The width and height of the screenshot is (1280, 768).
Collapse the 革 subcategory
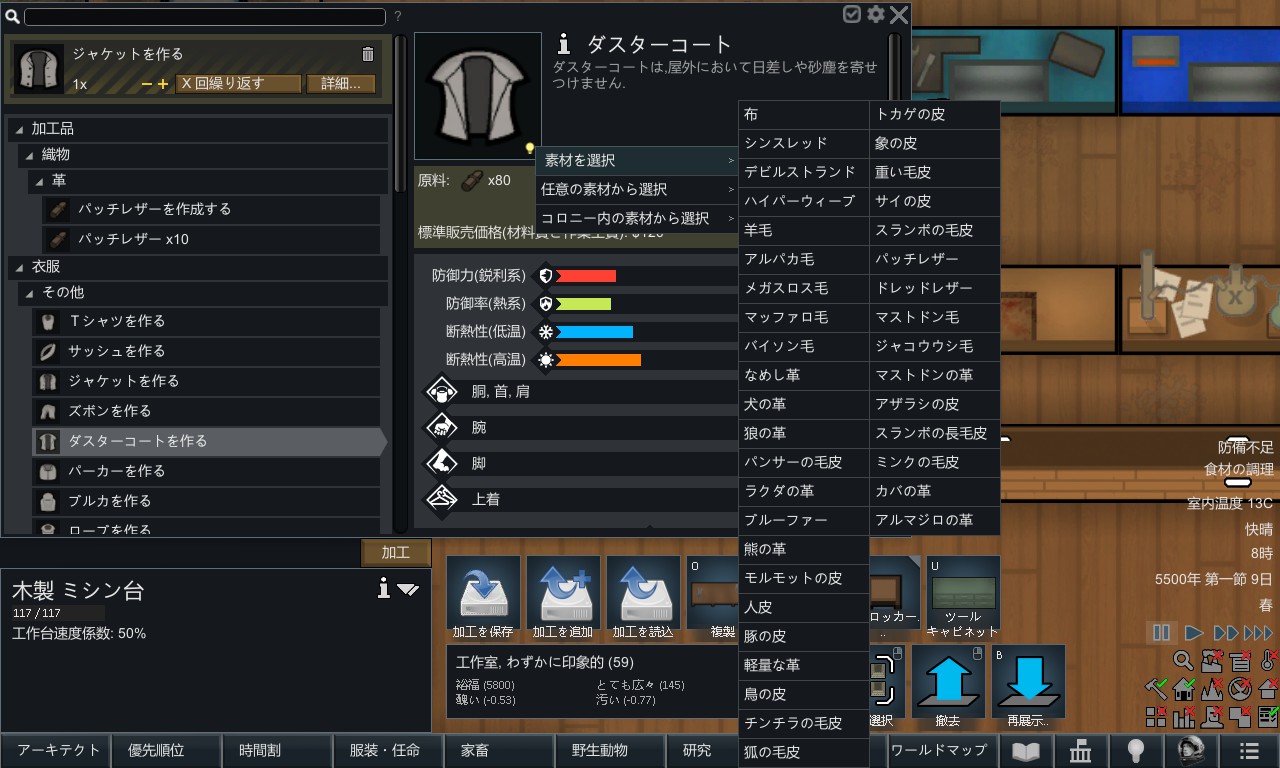coord(40,181)
